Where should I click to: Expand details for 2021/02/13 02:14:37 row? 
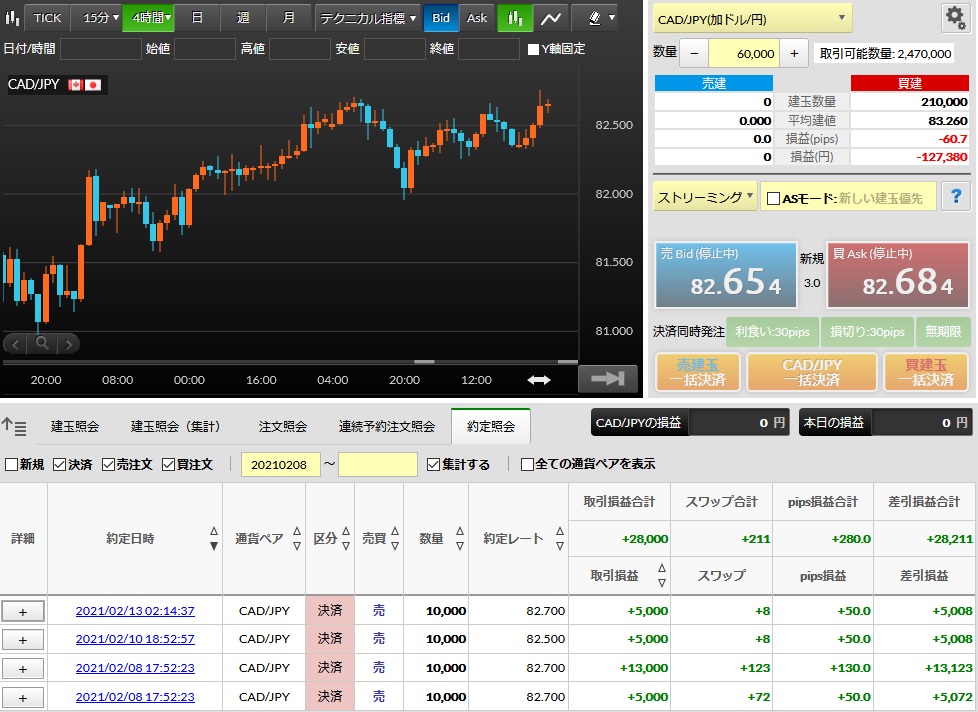(23, 612)
